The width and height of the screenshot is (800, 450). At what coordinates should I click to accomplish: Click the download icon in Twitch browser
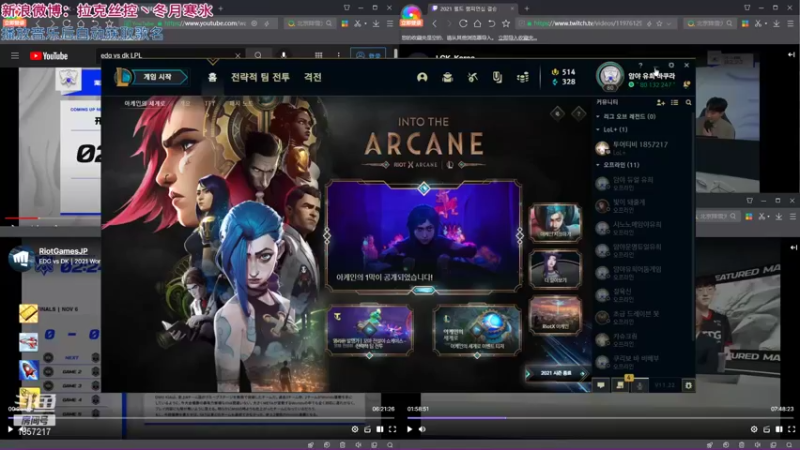click(776, 23)
